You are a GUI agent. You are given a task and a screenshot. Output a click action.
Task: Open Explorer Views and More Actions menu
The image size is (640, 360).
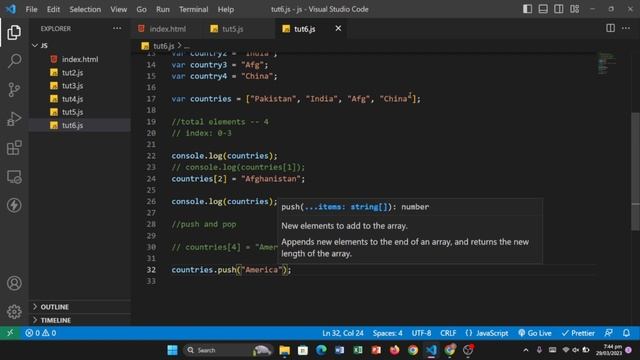(x=117, y=28)
